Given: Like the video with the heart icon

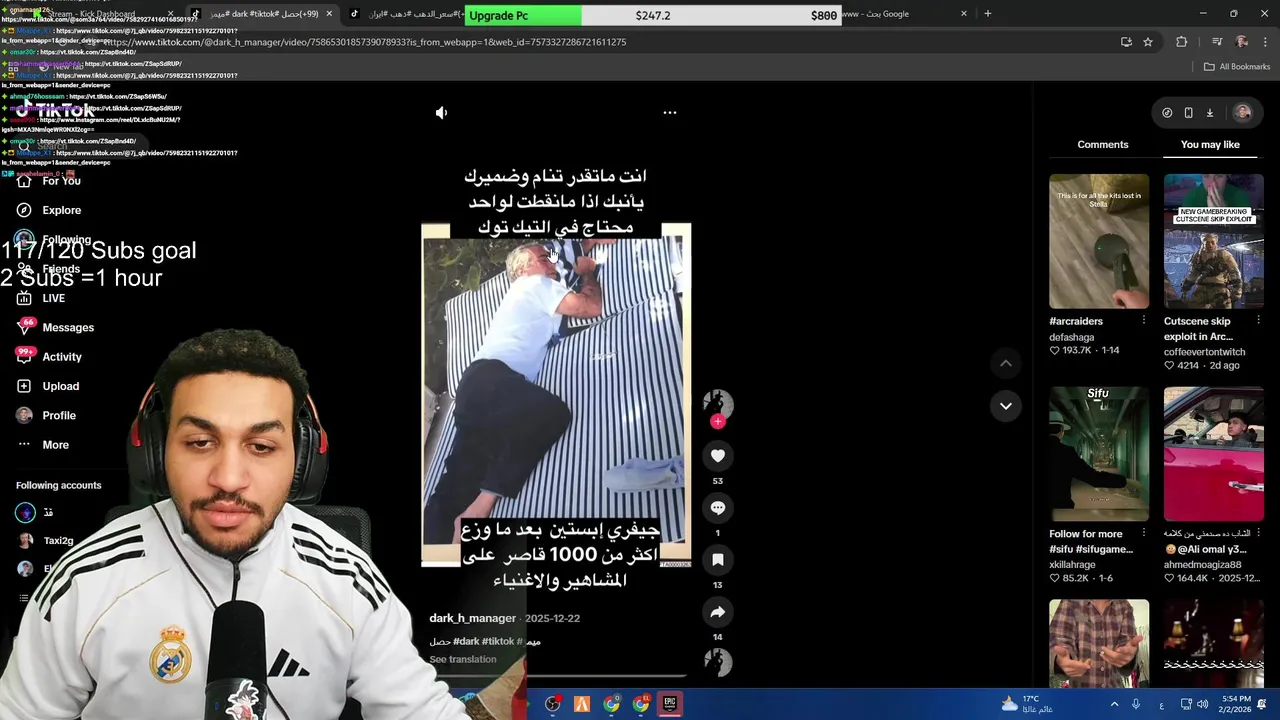Looking at the screenshot, I should 718,456.
